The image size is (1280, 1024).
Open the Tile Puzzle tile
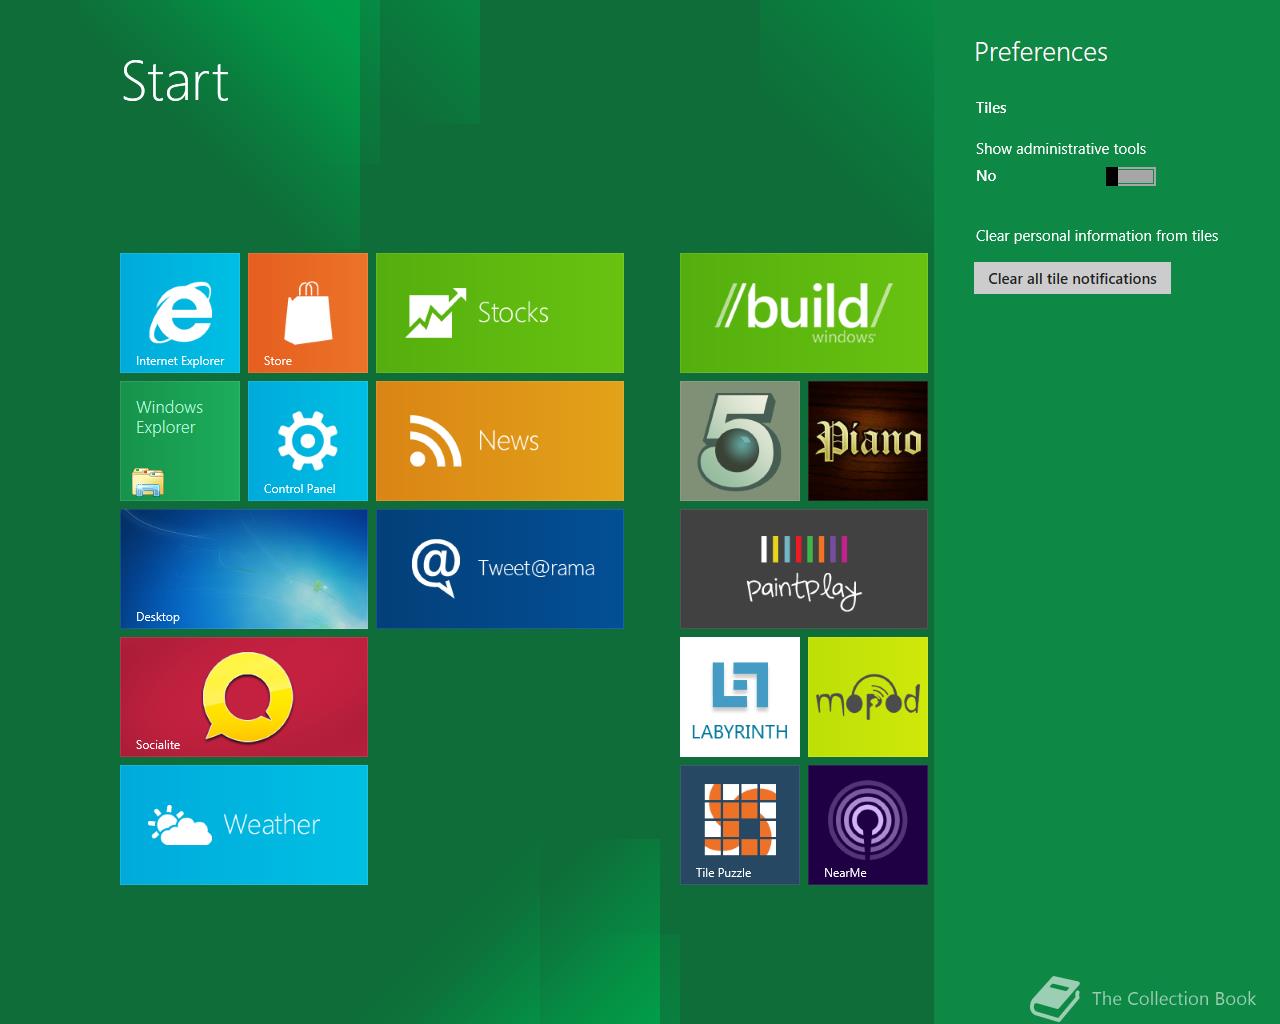[x=740, y=825]
